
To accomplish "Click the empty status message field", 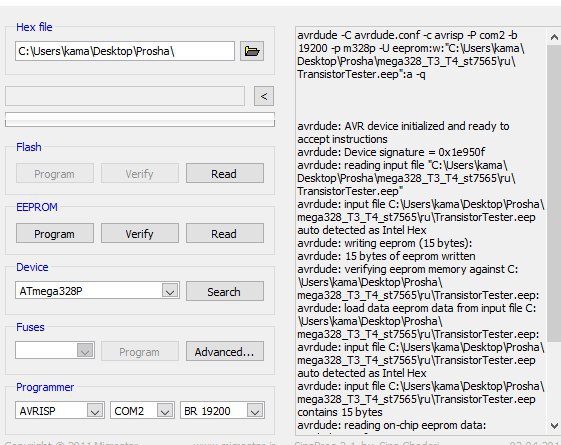I will tap(125, 96).
